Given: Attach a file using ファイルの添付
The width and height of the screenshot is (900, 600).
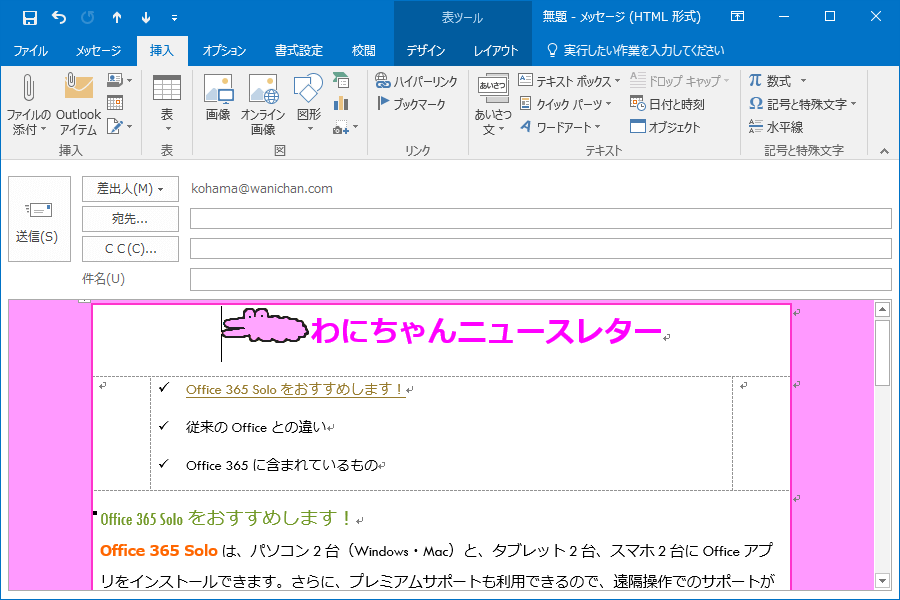Looking at the screenshot, I should coord(28,104).
